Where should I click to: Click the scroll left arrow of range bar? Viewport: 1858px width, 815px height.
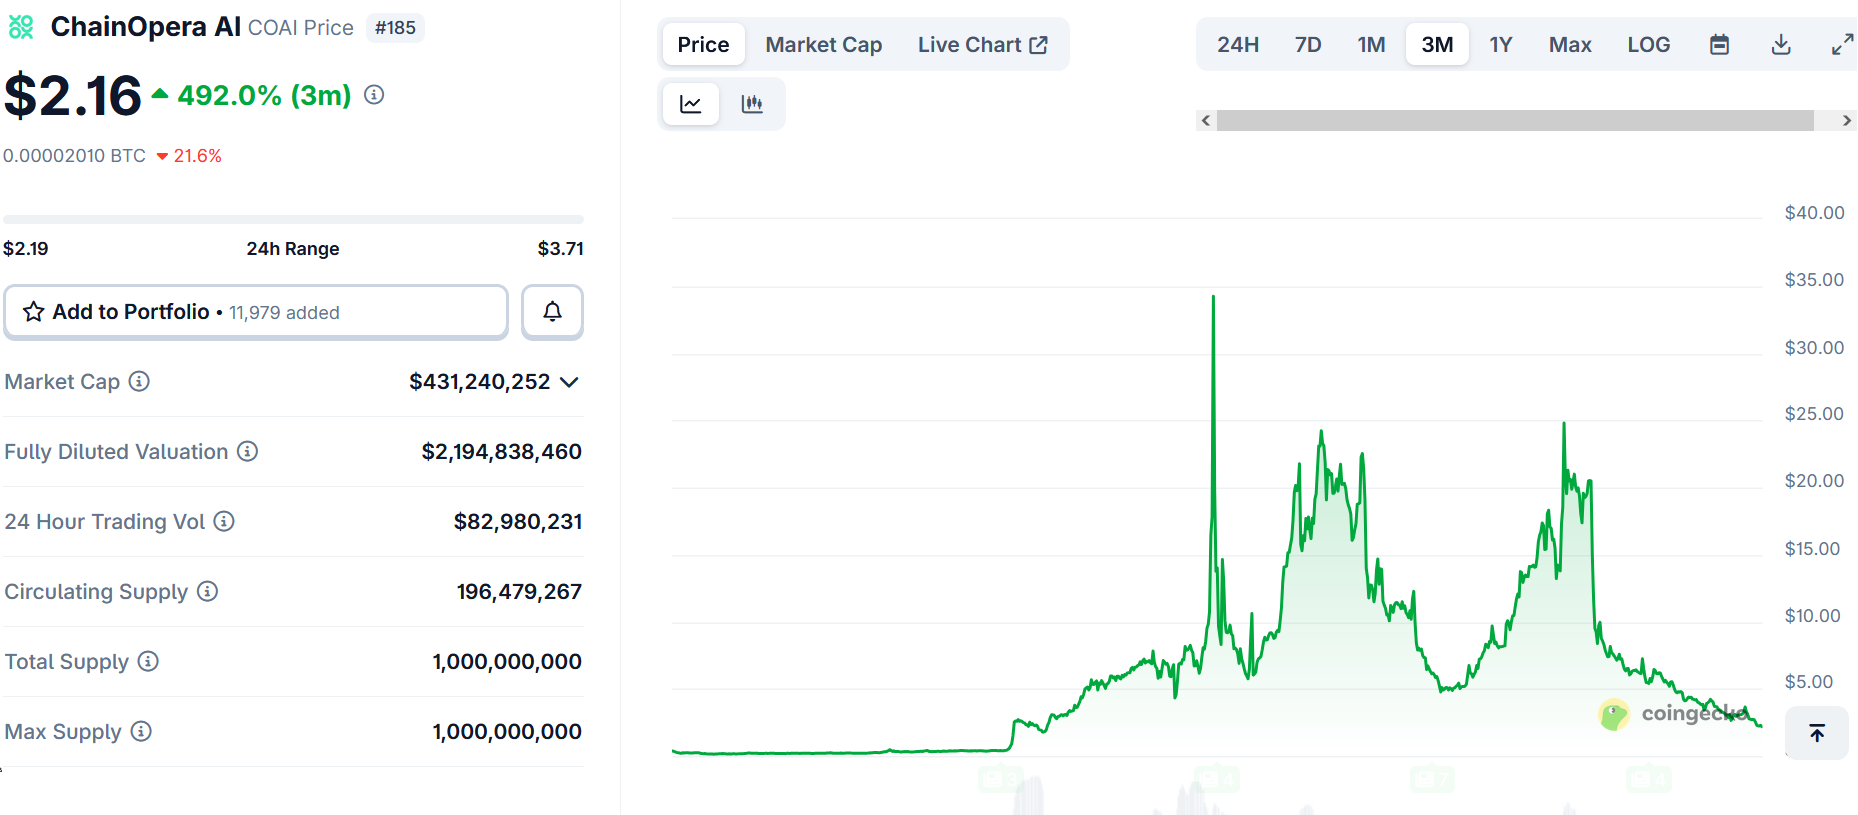pos(1206,121)
